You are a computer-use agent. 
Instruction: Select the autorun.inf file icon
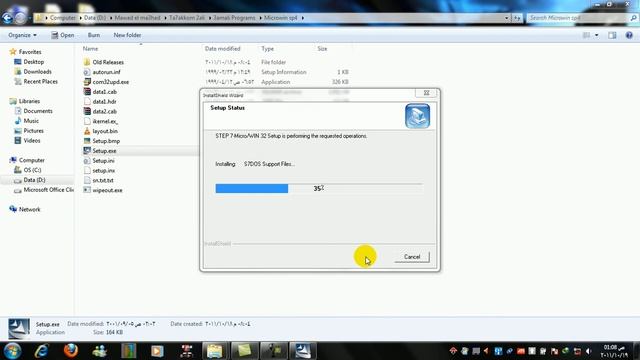(x=87, y=72)
